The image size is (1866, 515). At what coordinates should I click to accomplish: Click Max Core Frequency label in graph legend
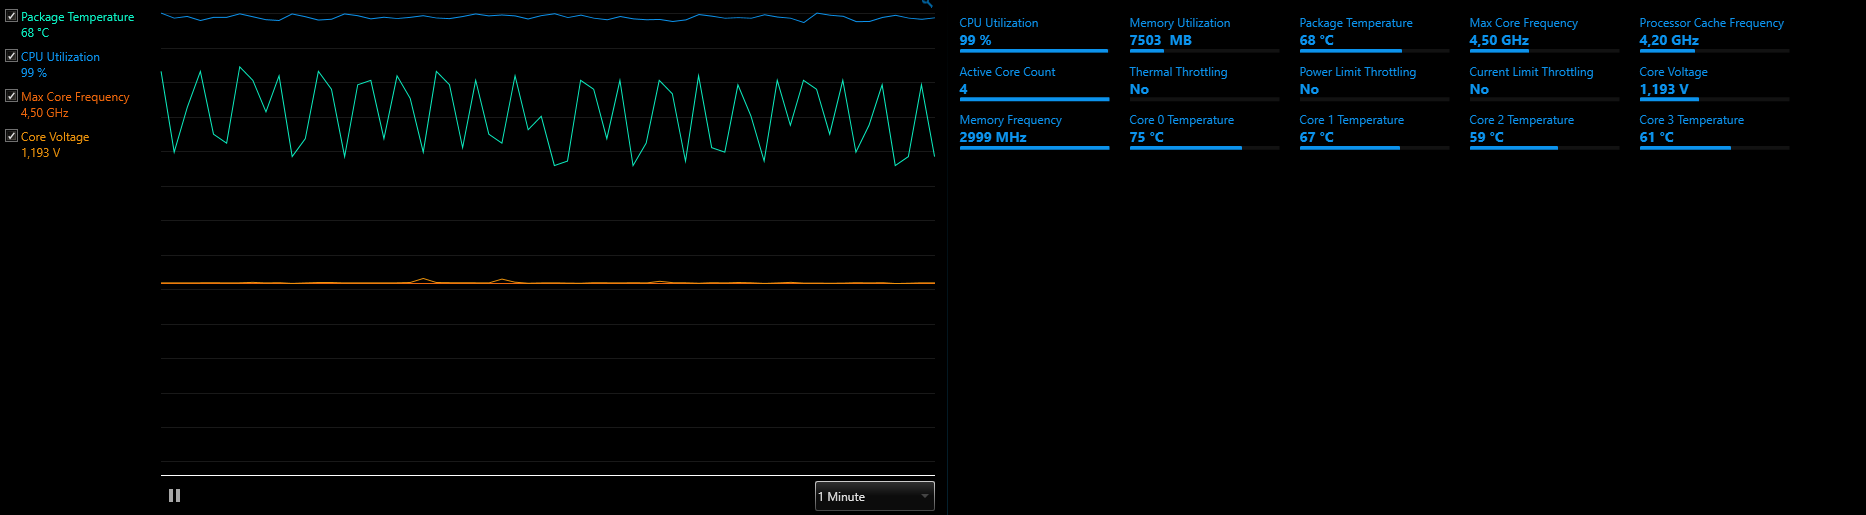75,97
